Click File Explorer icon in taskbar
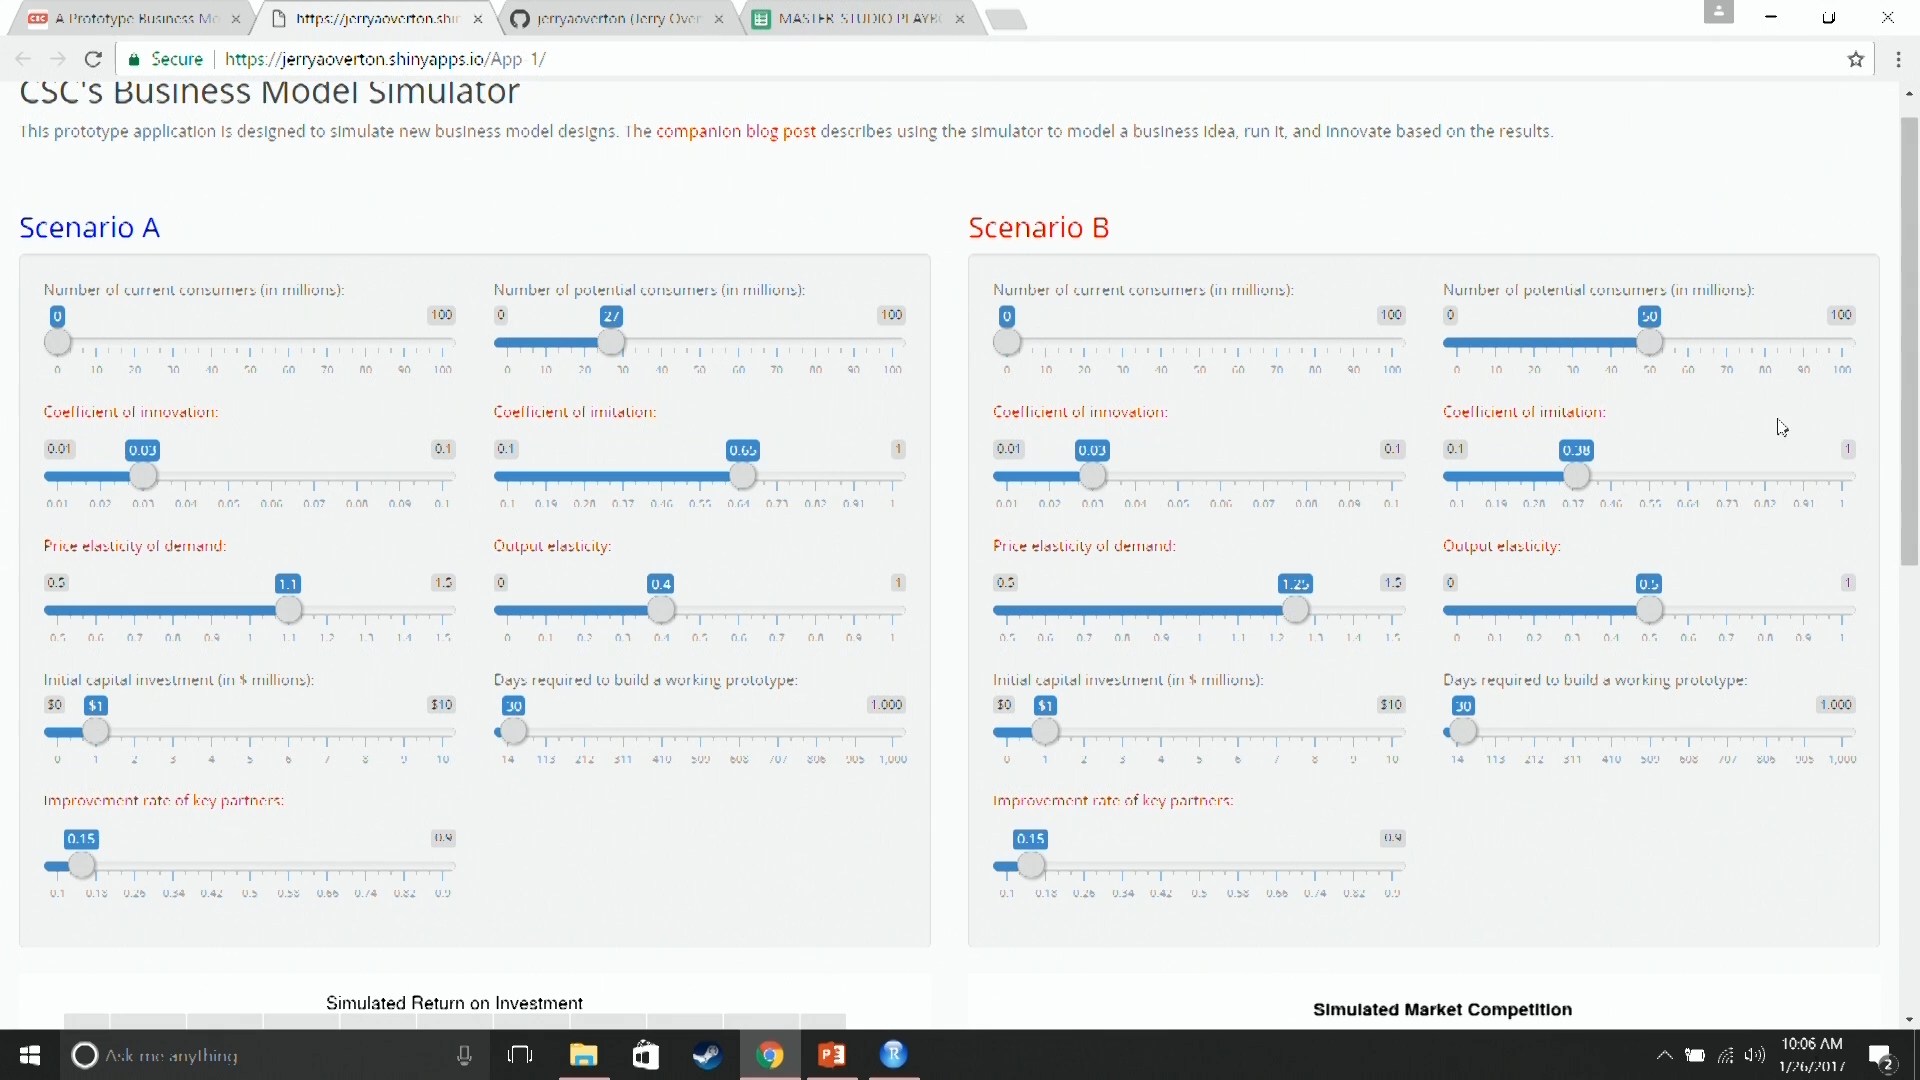 (x=584, y=1055)
